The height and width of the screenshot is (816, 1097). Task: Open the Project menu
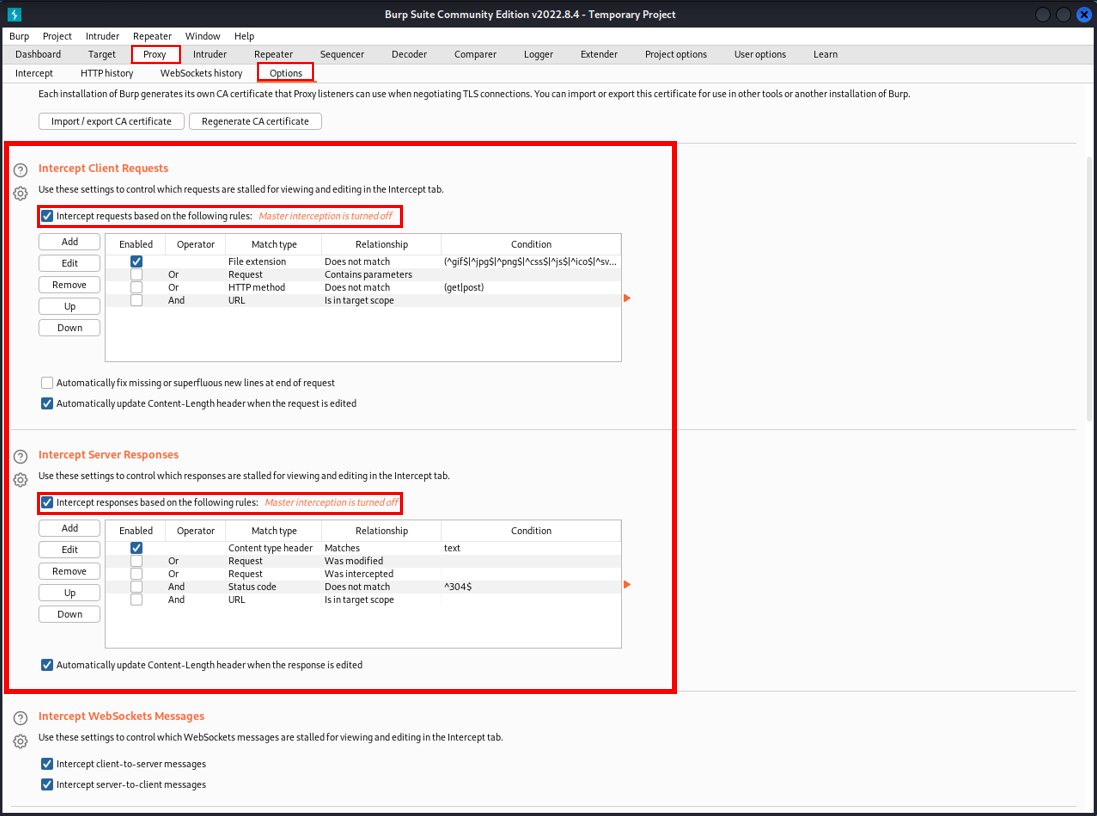[57, 36]
